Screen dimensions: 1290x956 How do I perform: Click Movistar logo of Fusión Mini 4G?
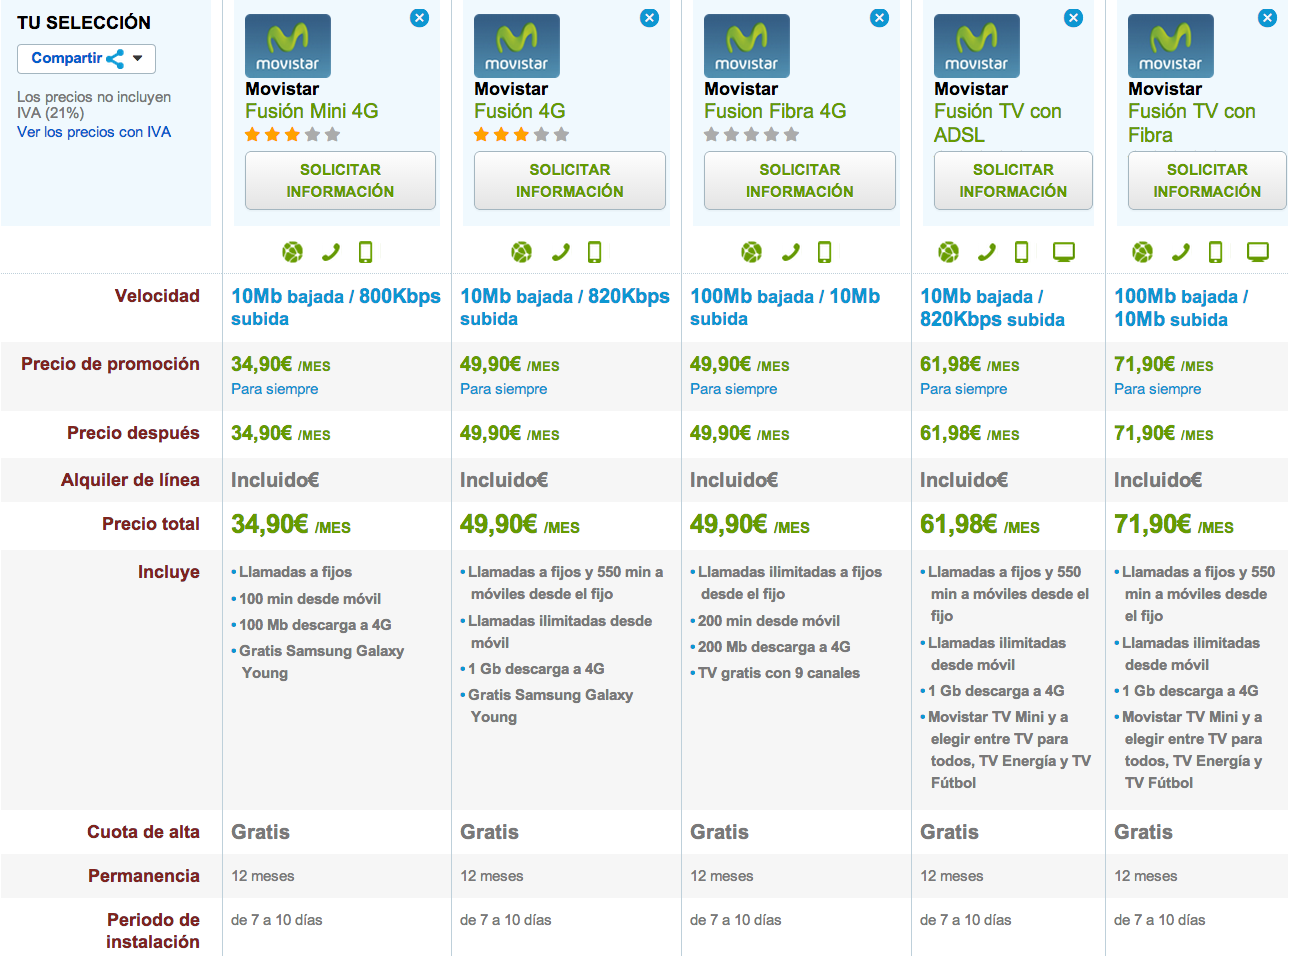coord(288,46)
